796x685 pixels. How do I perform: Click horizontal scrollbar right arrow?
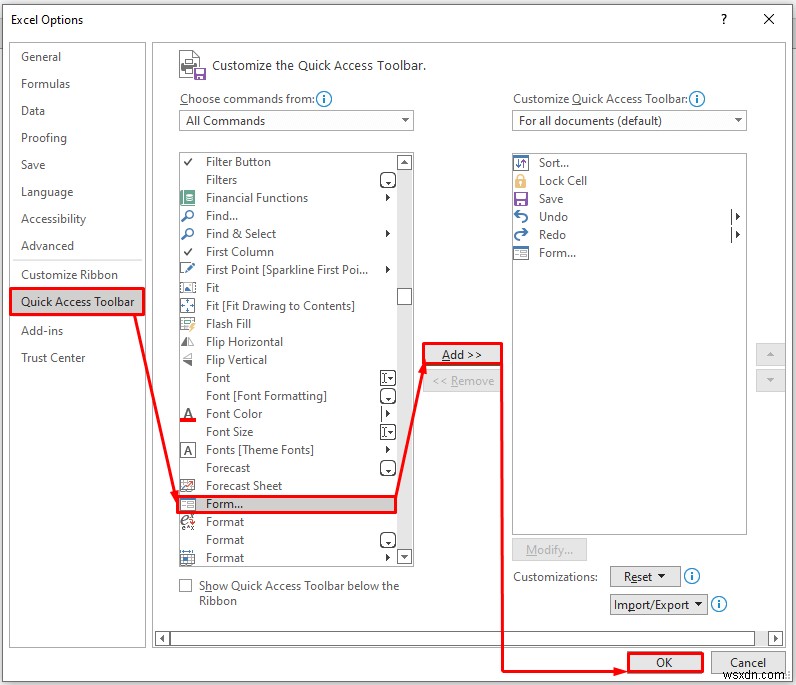click(x=775, y=638)
